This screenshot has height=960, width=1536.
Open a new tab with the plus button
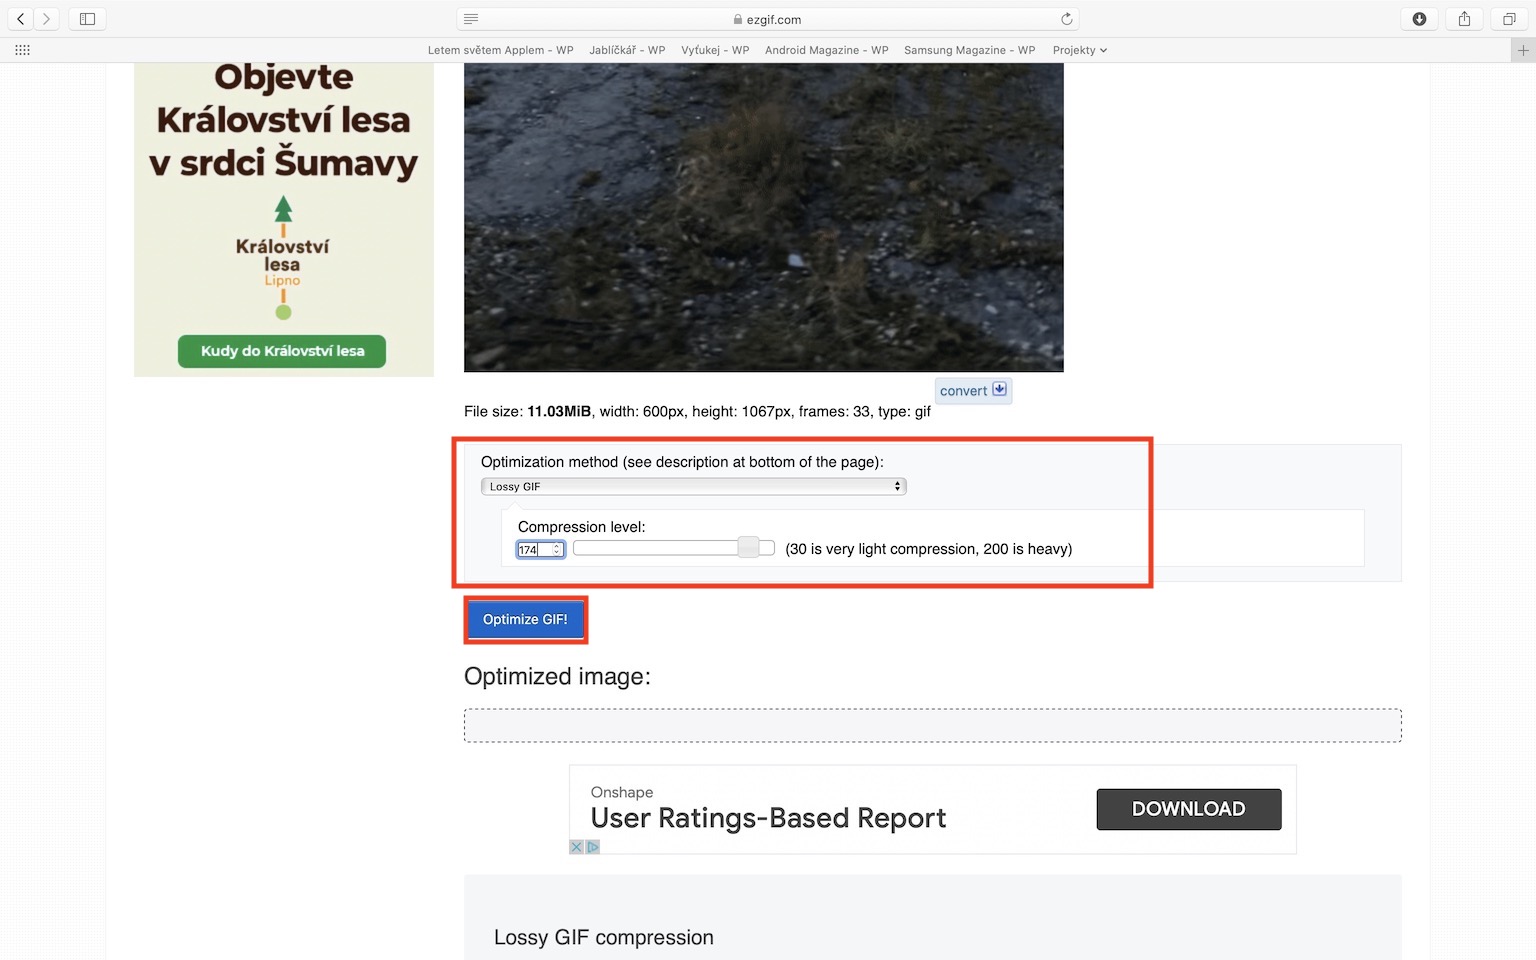click(x=1523, y=50)
